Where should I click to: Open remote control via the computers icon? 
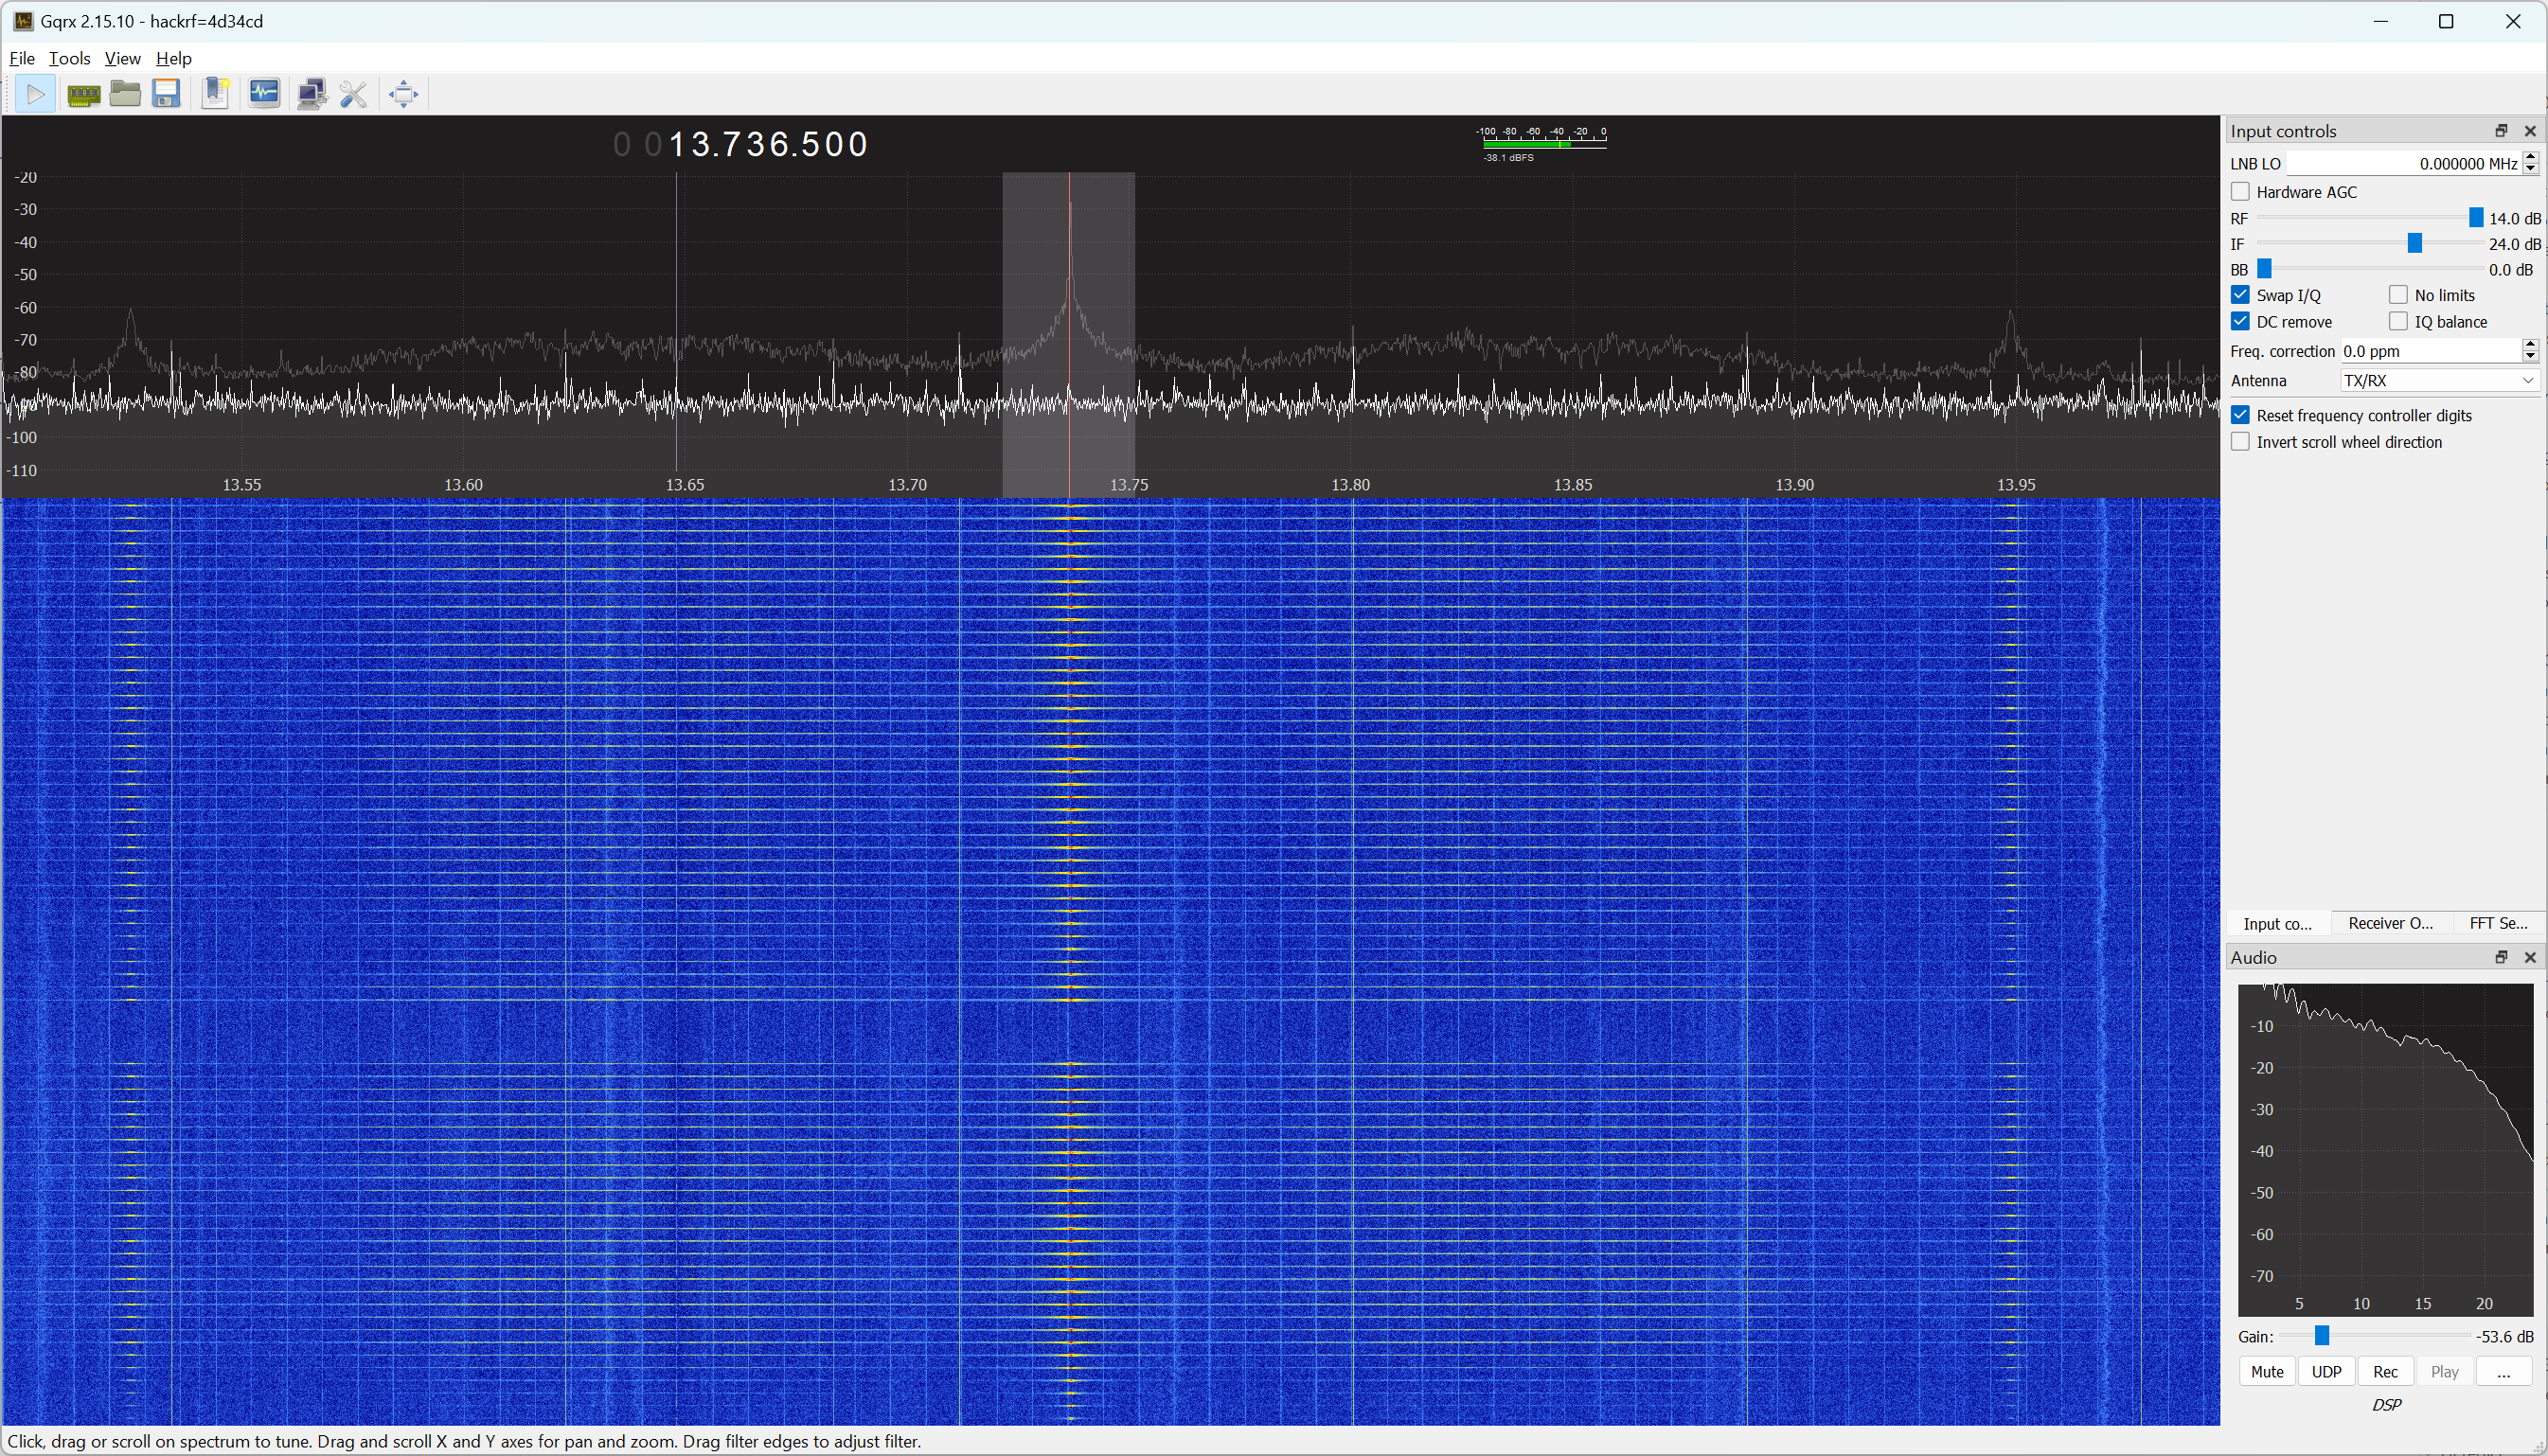[x=312, y=94]
